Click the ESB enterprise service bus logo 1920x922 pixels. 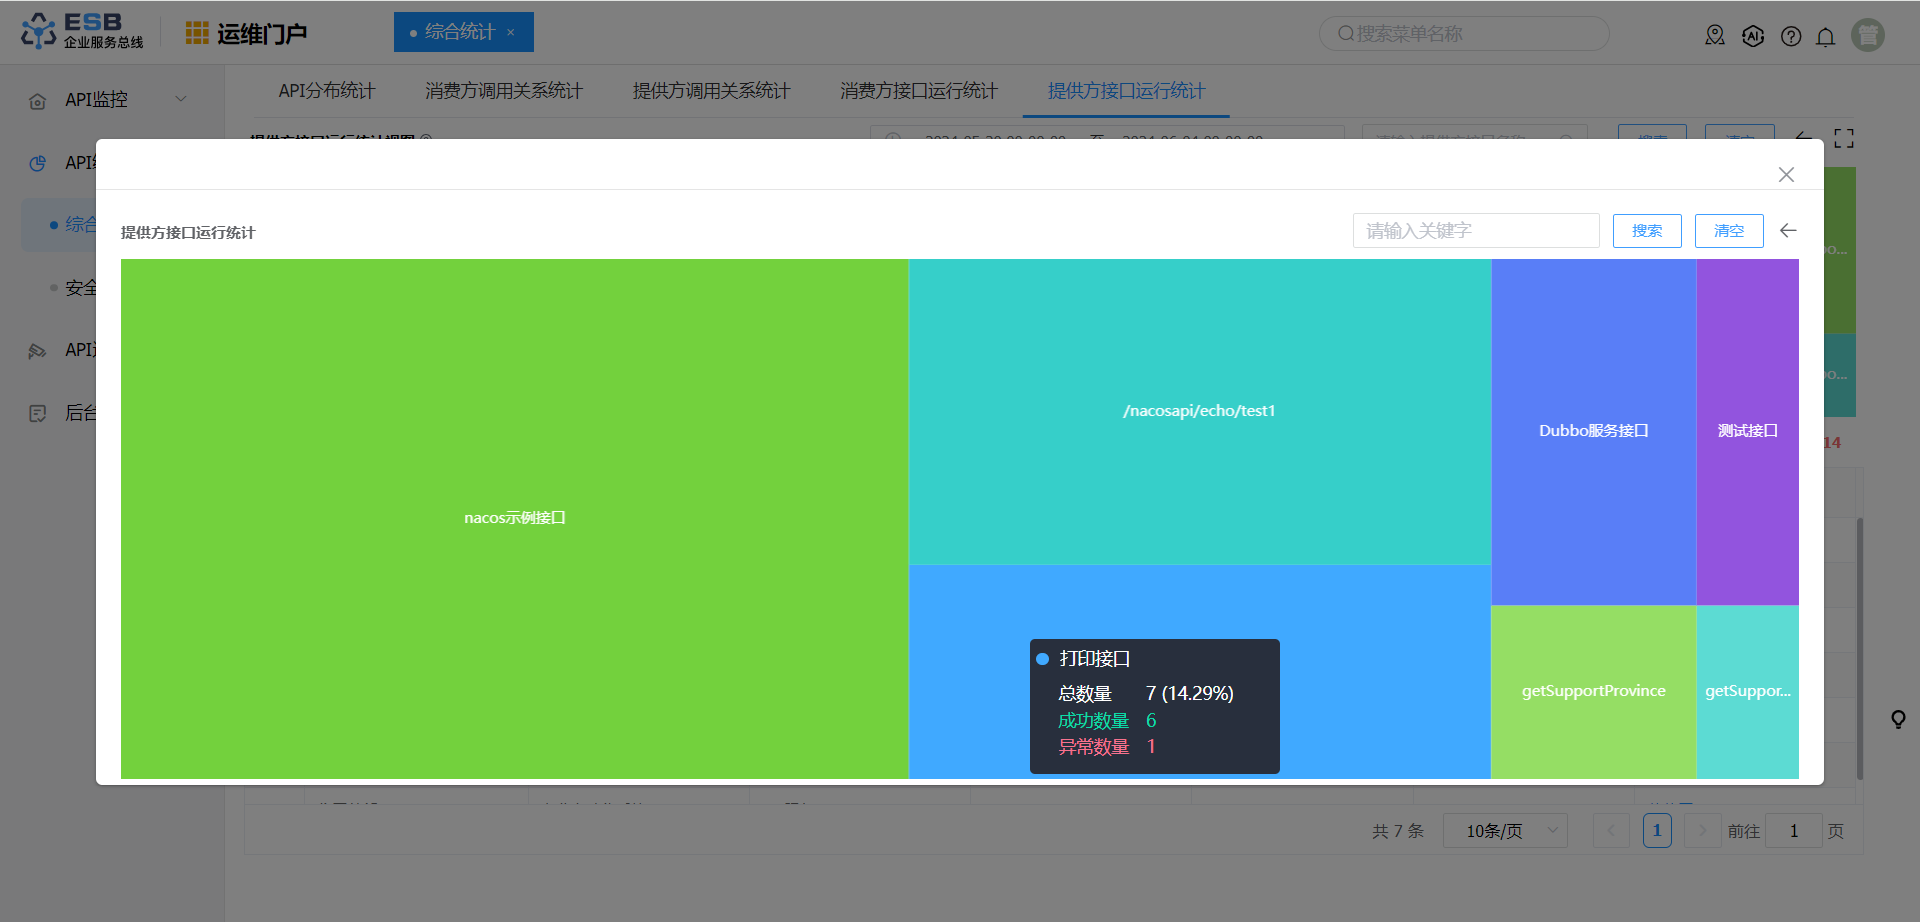82,31
